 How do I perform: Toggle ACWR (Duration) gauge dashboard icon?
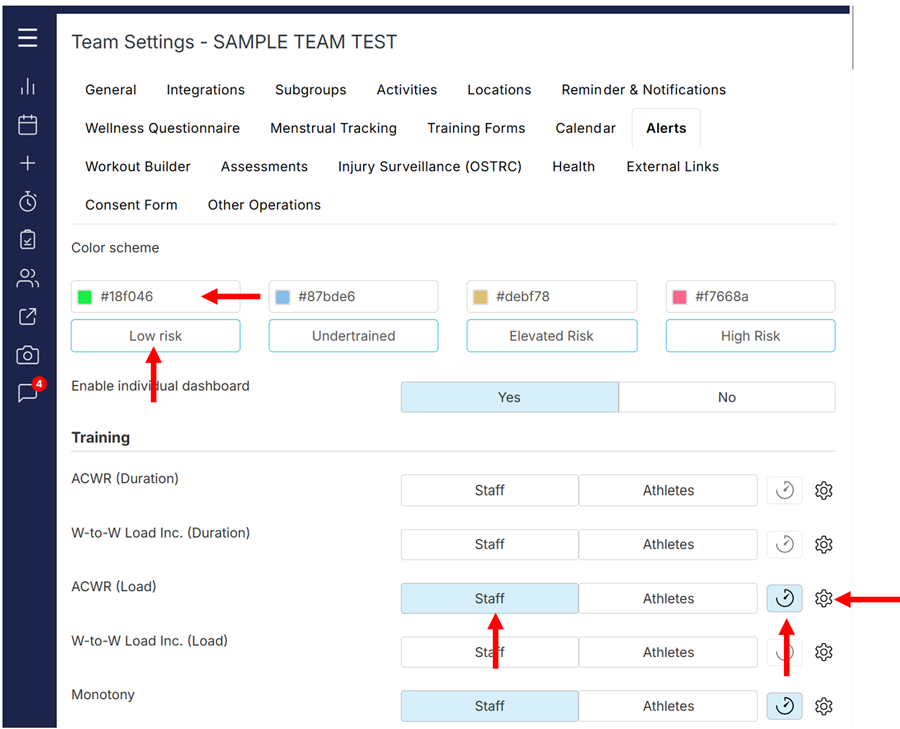click(x=785, y=490)
